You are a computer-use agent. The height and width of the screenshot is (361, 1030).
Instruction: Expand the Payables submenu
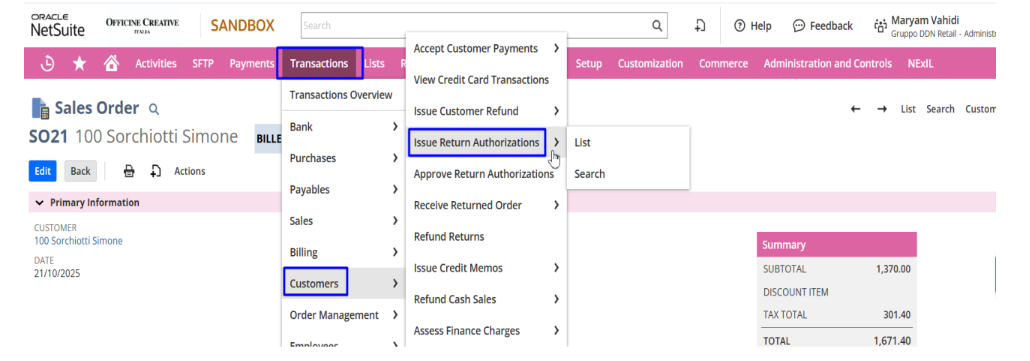click(395, 189)
